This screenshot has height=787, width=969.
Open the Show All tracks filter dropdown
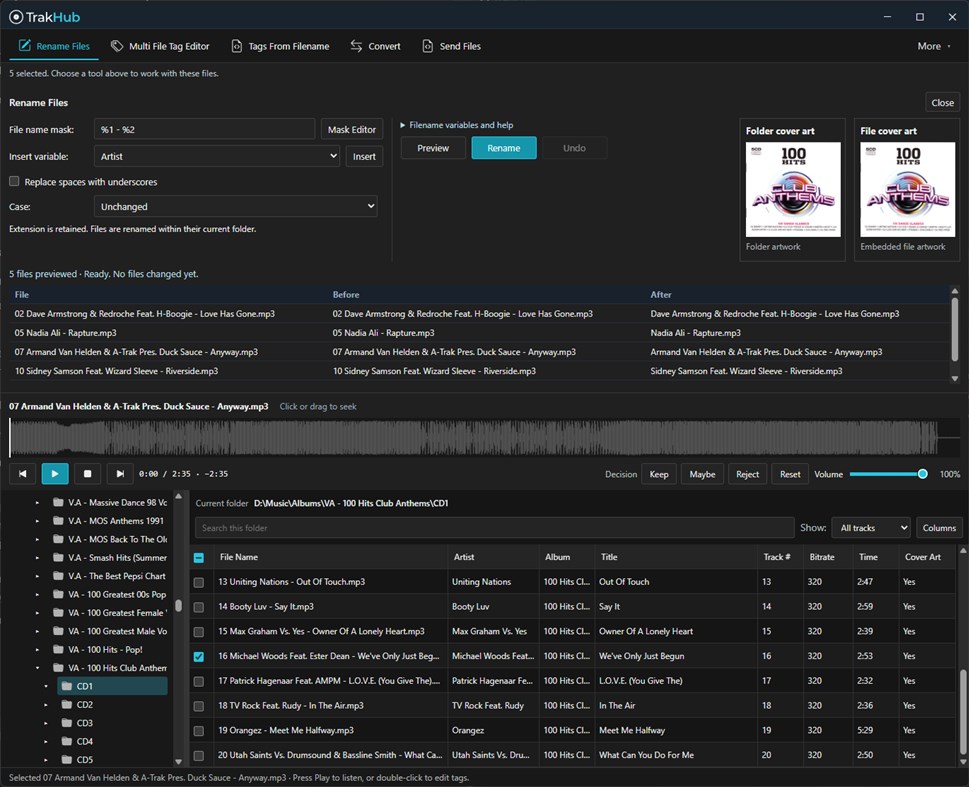point(871,528)
